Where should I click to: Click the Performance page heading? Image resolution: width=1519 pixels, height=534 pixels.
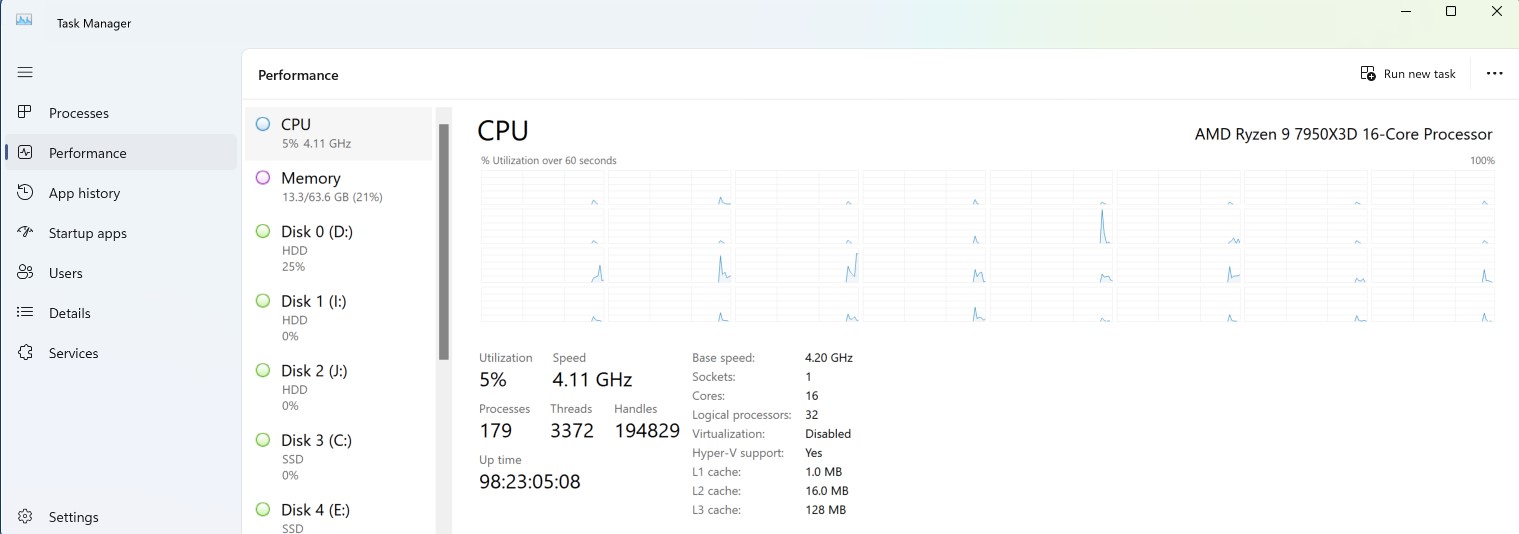[x=298, y=75]
